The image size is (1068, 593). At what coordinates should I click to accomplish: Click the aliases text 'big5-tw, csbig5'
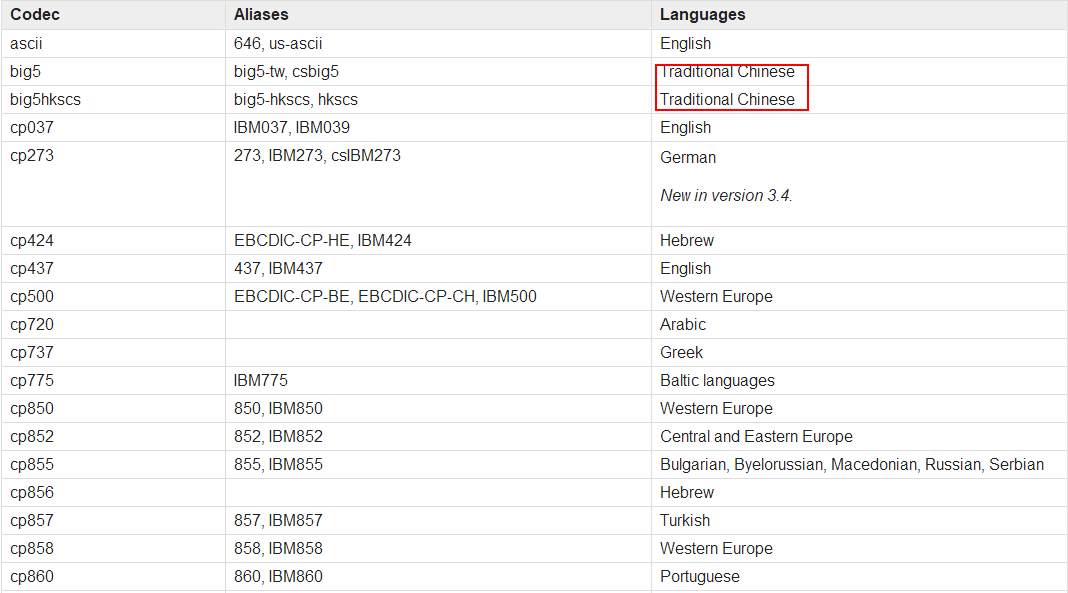(286, 72)
